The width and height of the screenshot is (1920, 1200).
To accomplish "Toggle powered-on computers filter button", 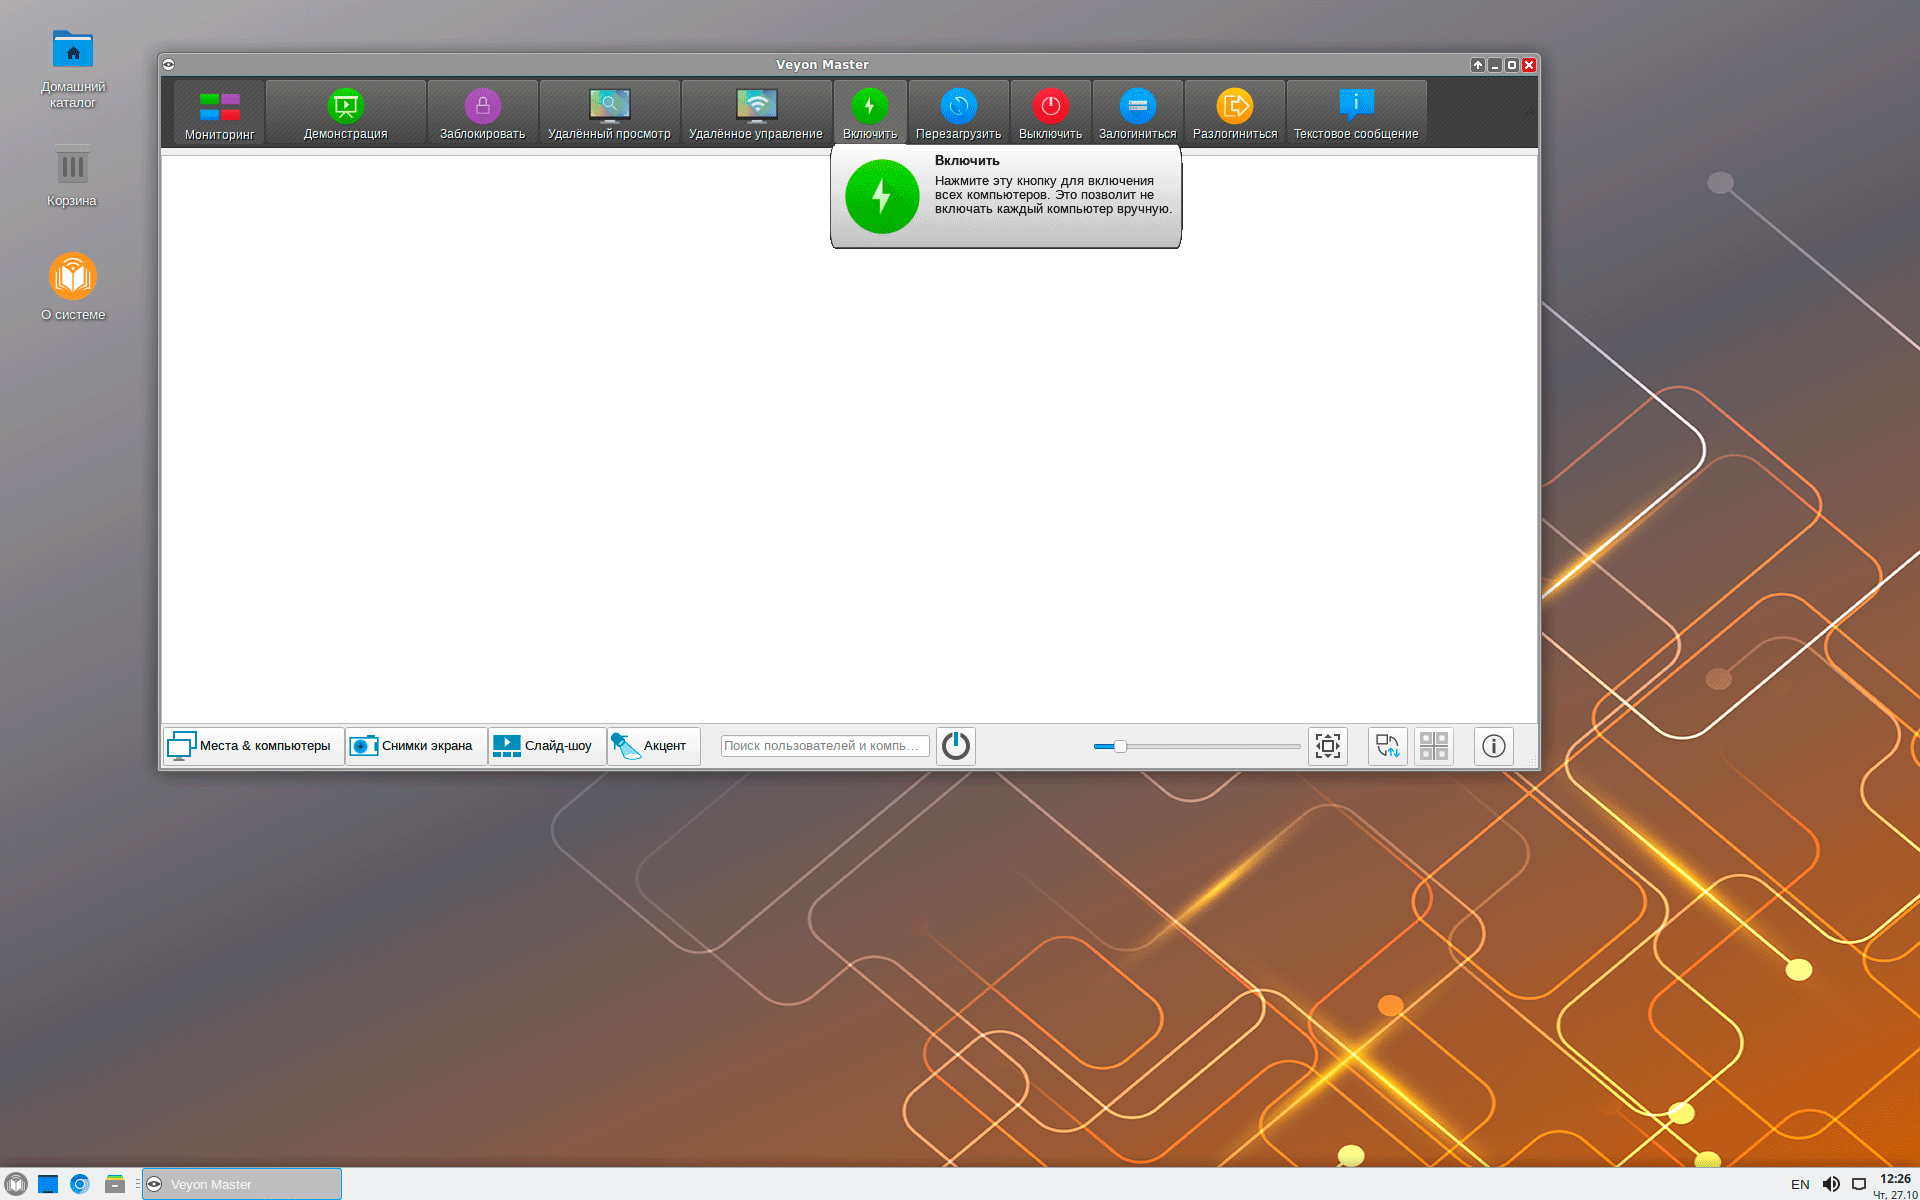I will pos(956,746).
